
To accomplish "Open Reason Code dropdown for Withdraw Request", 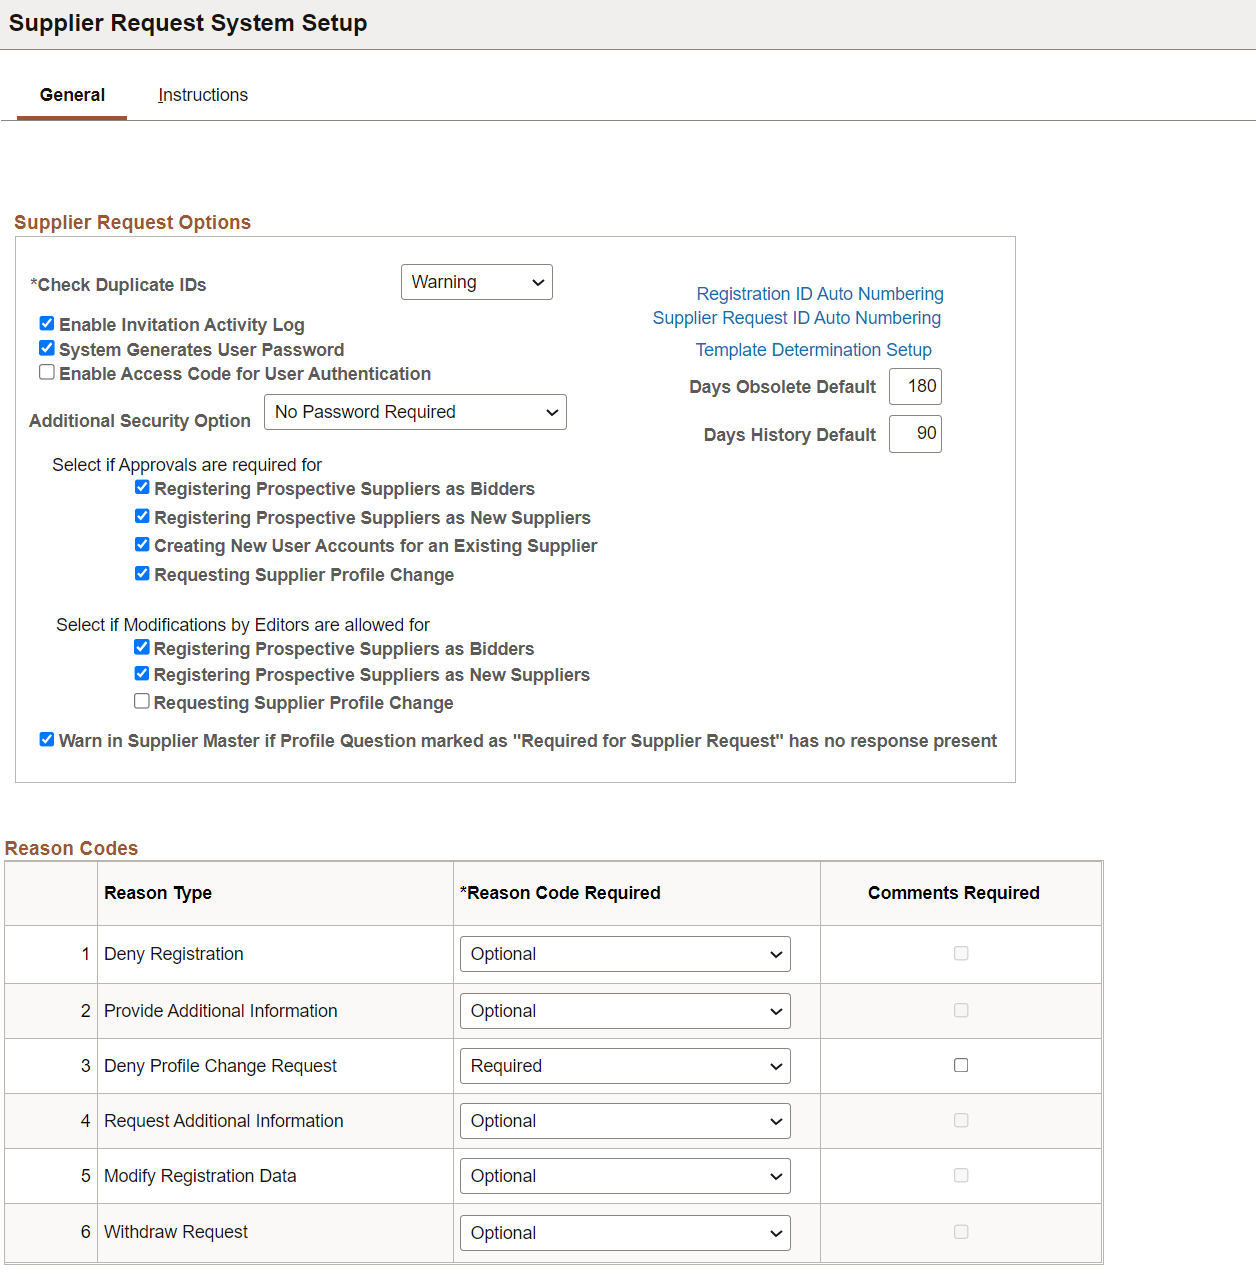I will pos(625,1233).
